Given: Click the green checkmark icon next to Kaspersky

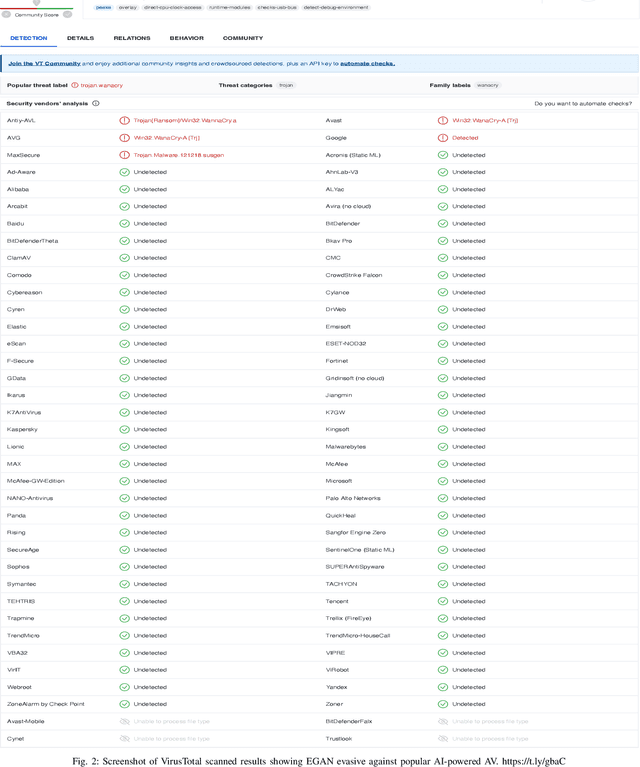Looking at the screenshot, I should click(125, 429).
